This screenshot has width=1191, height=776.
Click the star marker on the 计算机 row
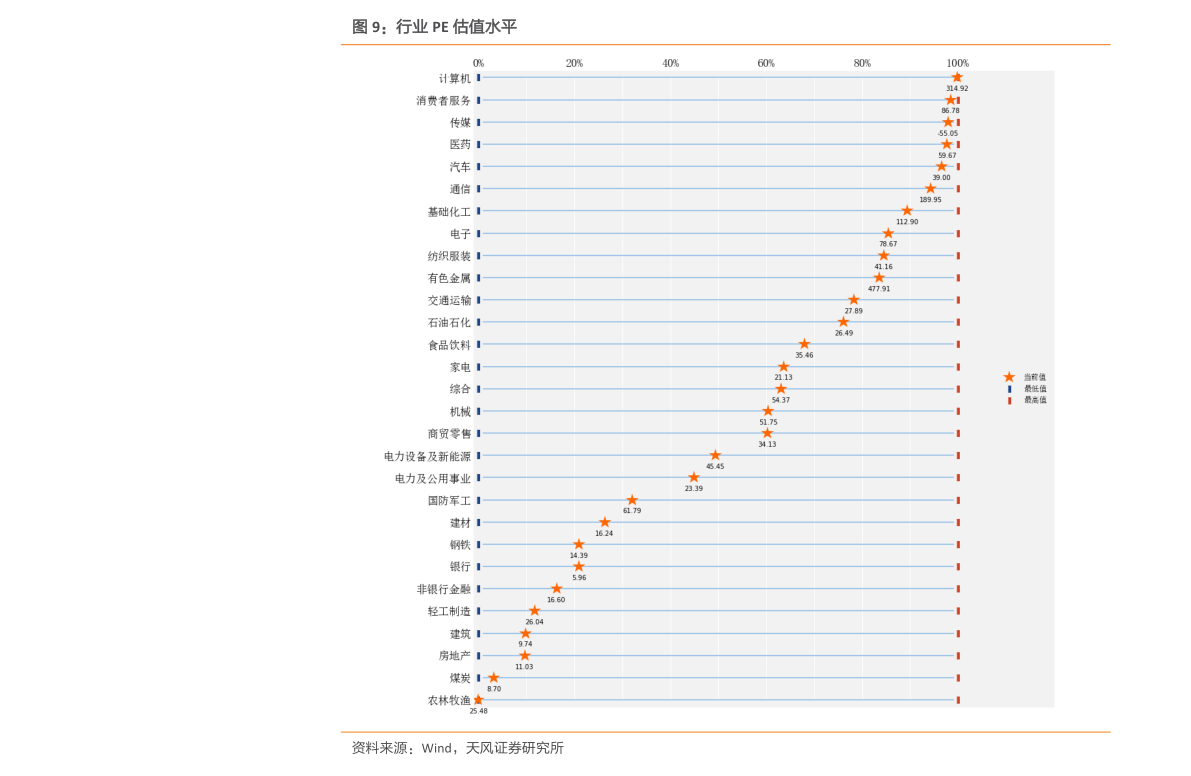click(957, 77)
